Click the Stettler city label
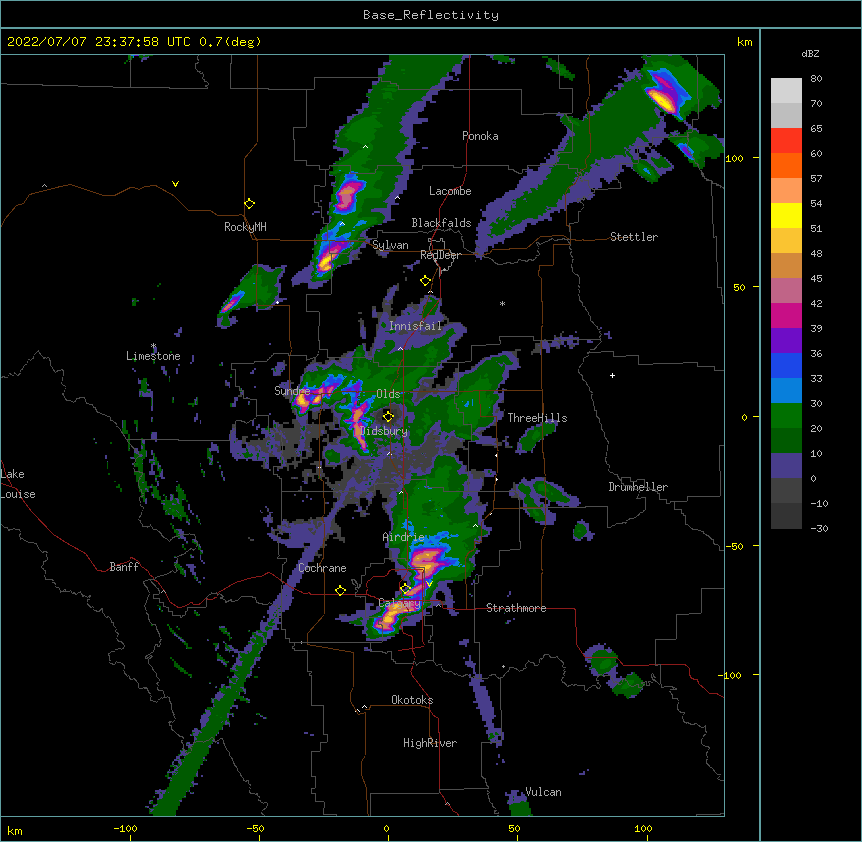Image resolution: width=862 pixels, height=842 pixels. point(634,237)
